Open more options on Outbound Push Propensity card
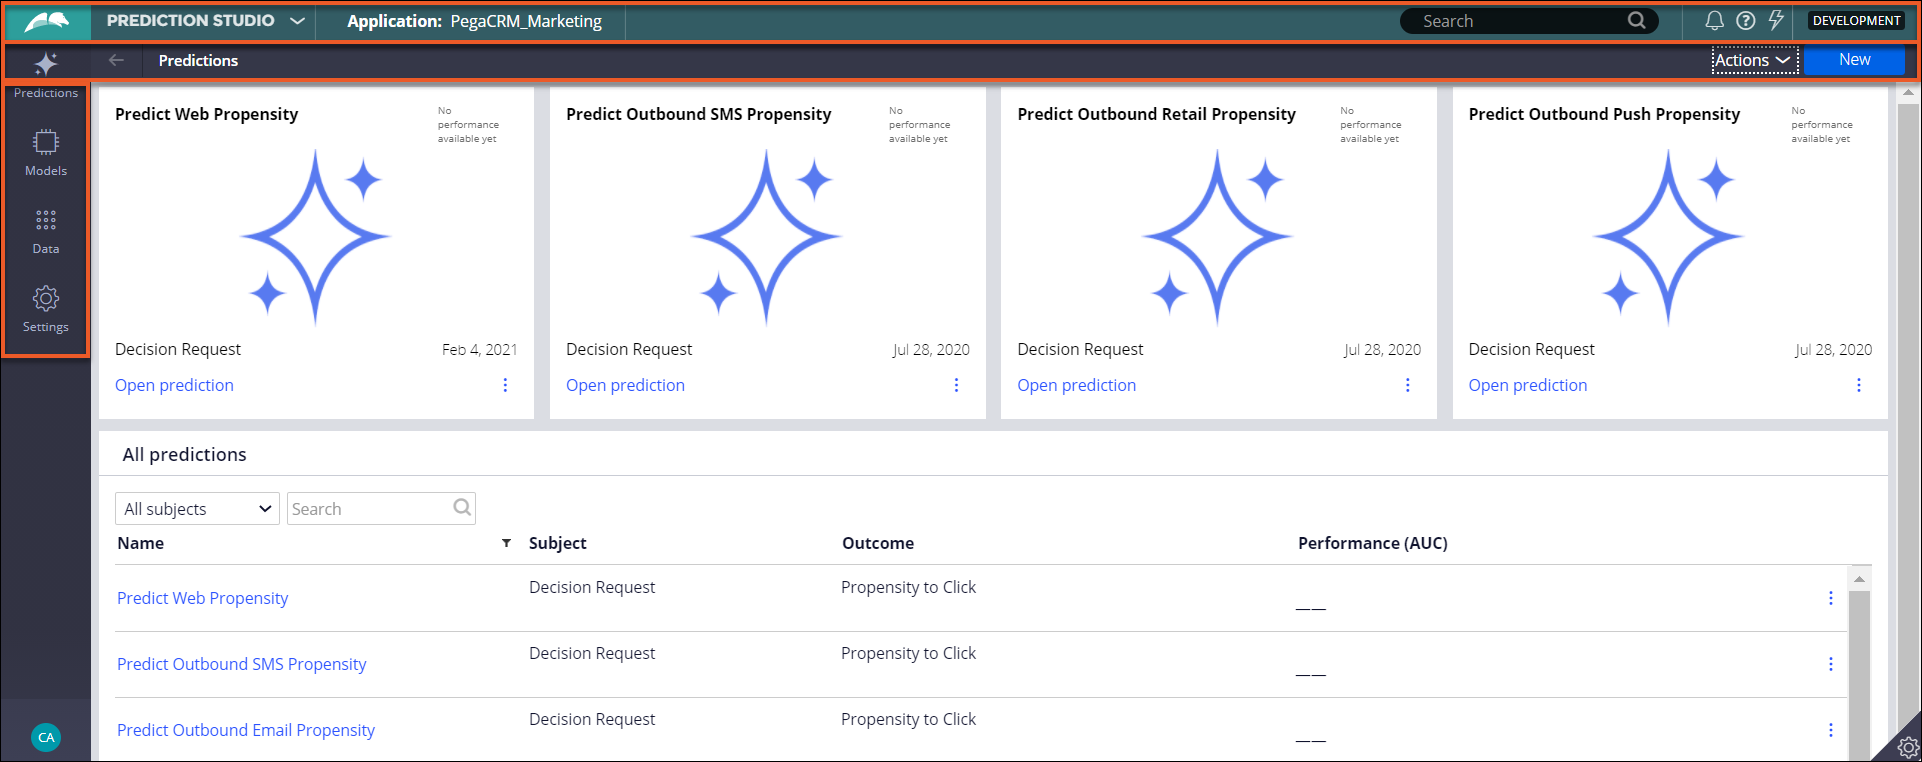This screenshot has height=762, width=1922. [x=1858, y=385]
